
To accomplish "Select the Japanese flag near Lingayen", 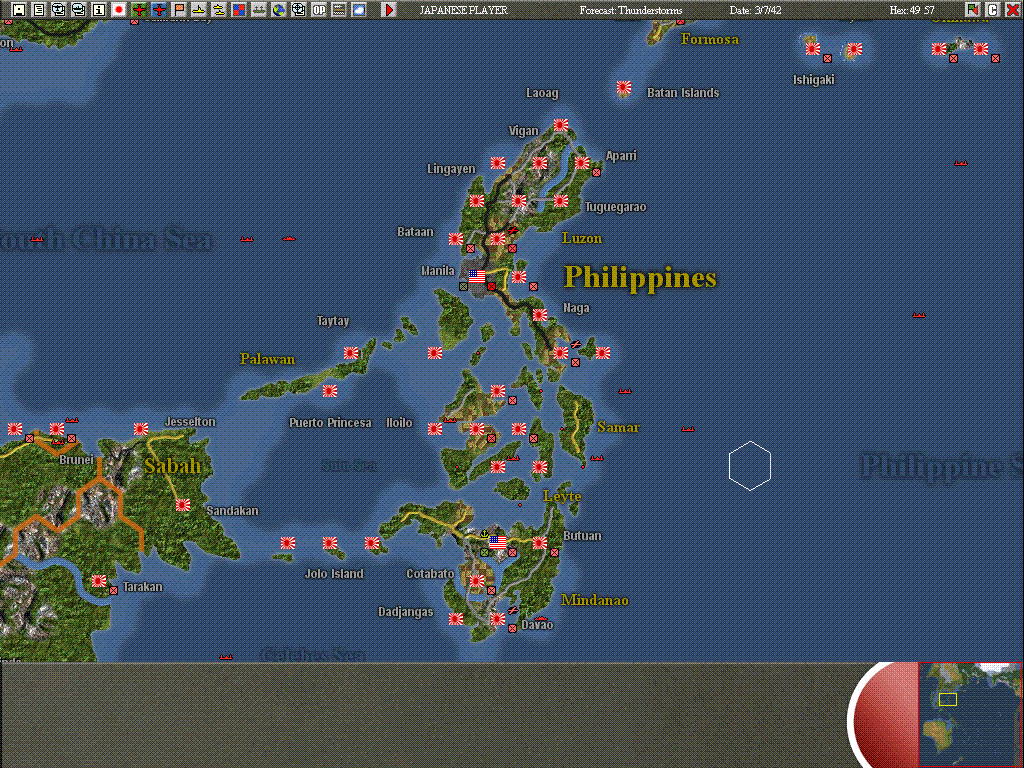I will click(498, 163).
